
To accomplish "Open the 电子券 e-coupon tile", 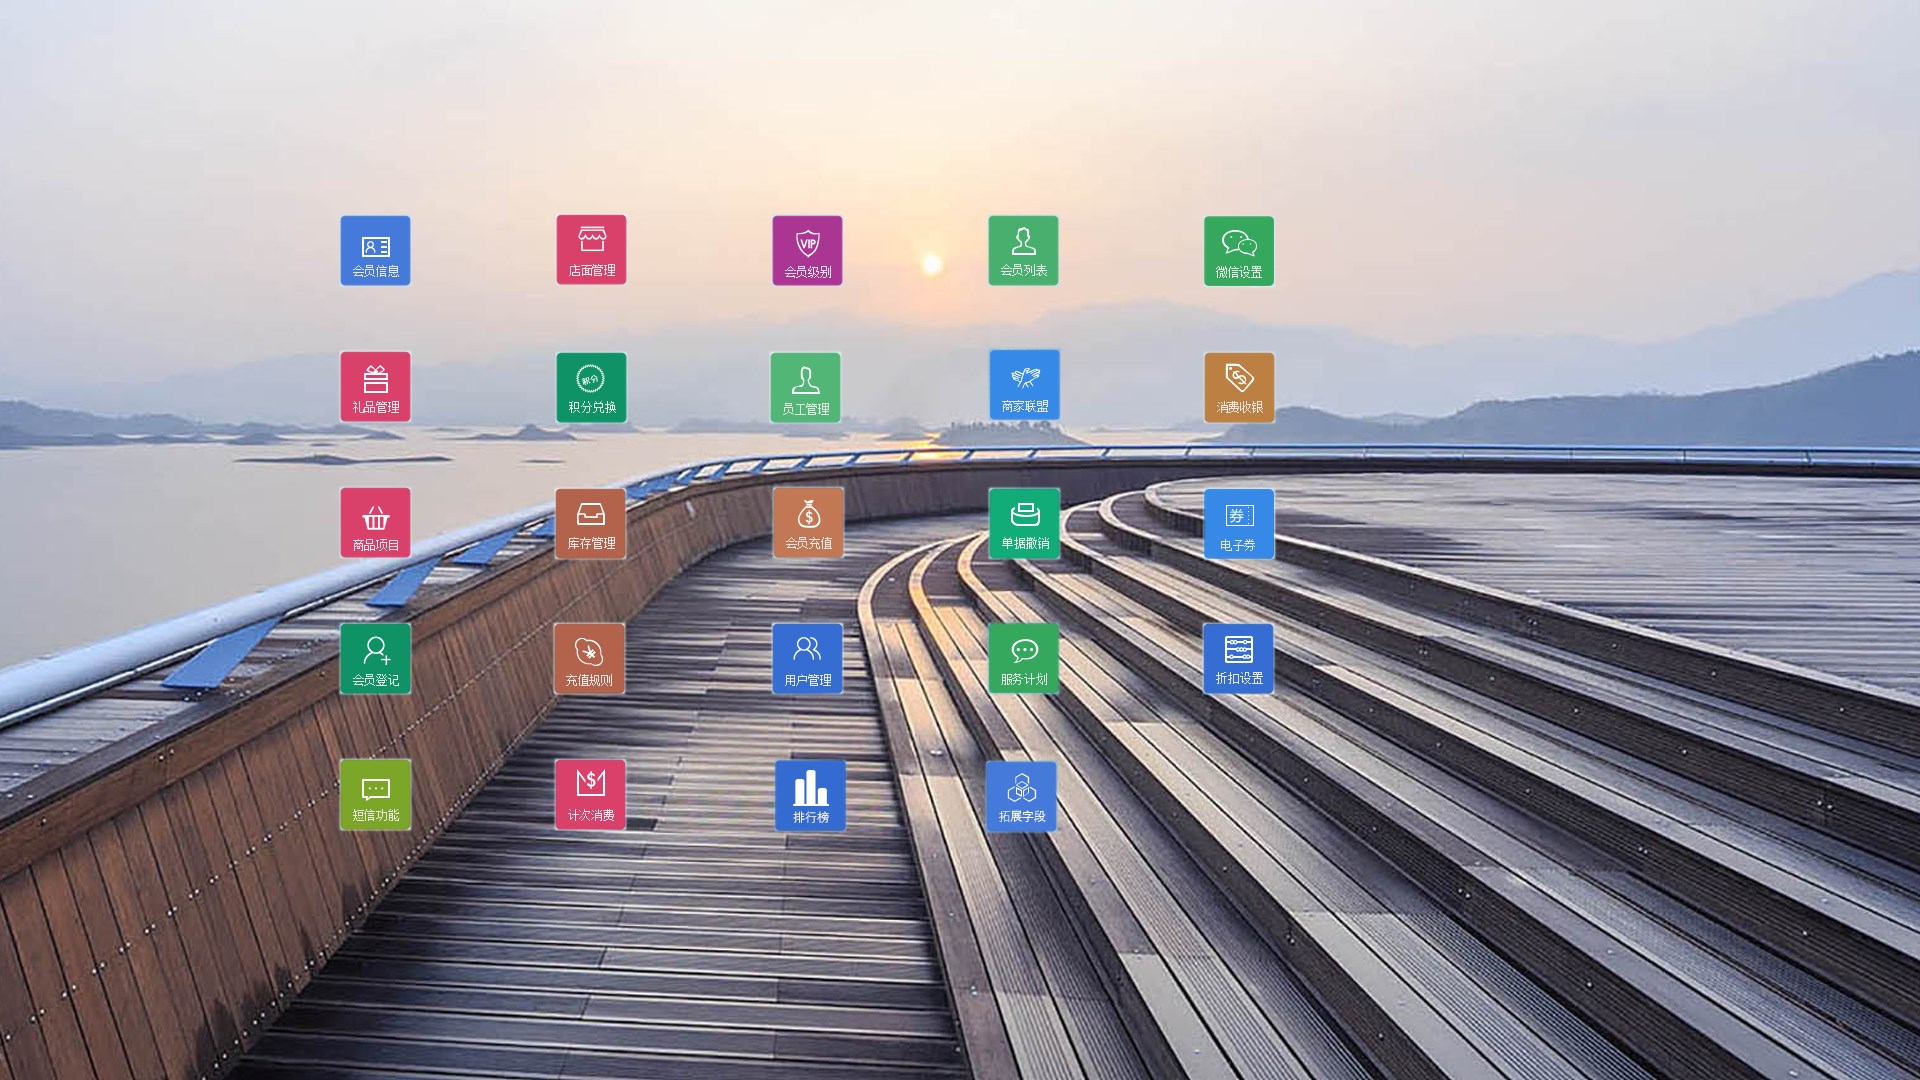I will (x=1239, y=524).
